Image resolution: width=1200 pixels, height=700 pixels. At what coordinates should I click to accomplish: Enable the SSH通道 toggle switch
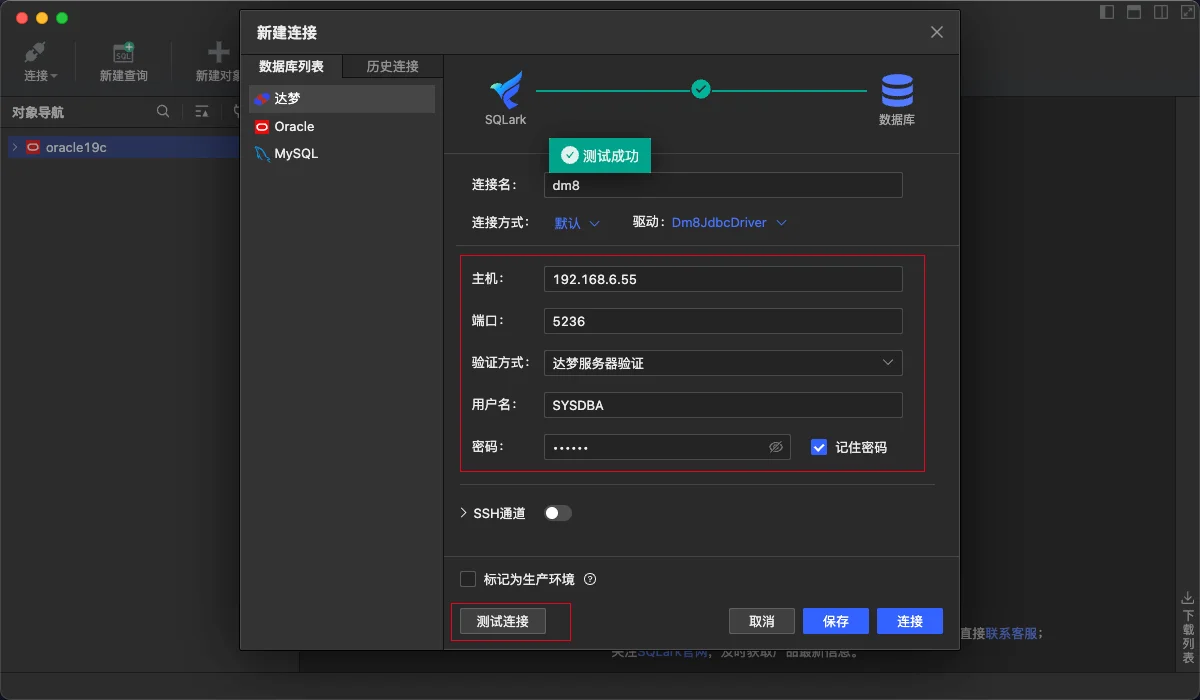tap(558, 513)
